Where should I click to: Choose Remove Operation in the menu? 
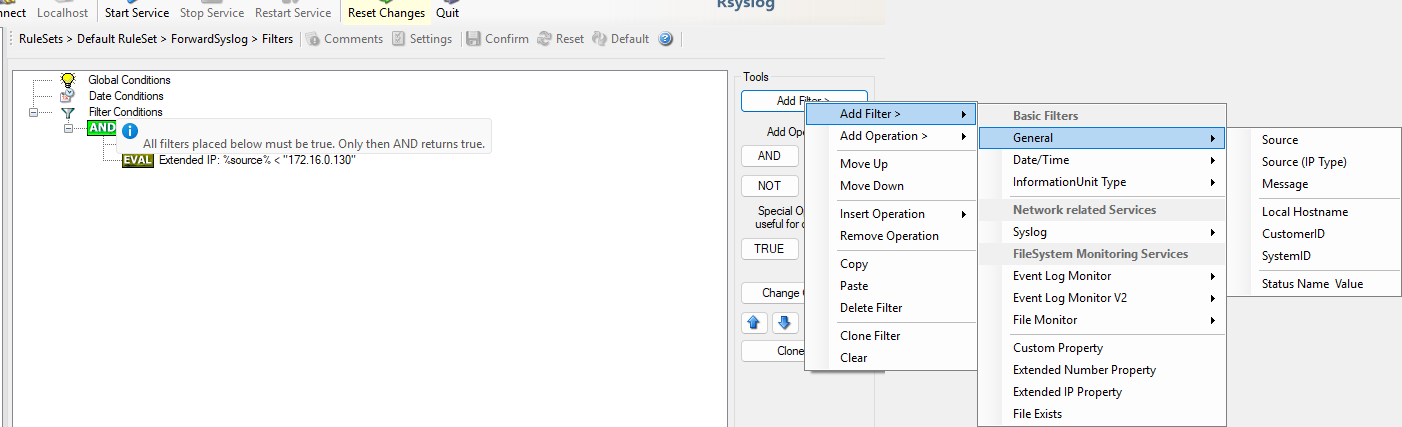(x=891, y=236)
